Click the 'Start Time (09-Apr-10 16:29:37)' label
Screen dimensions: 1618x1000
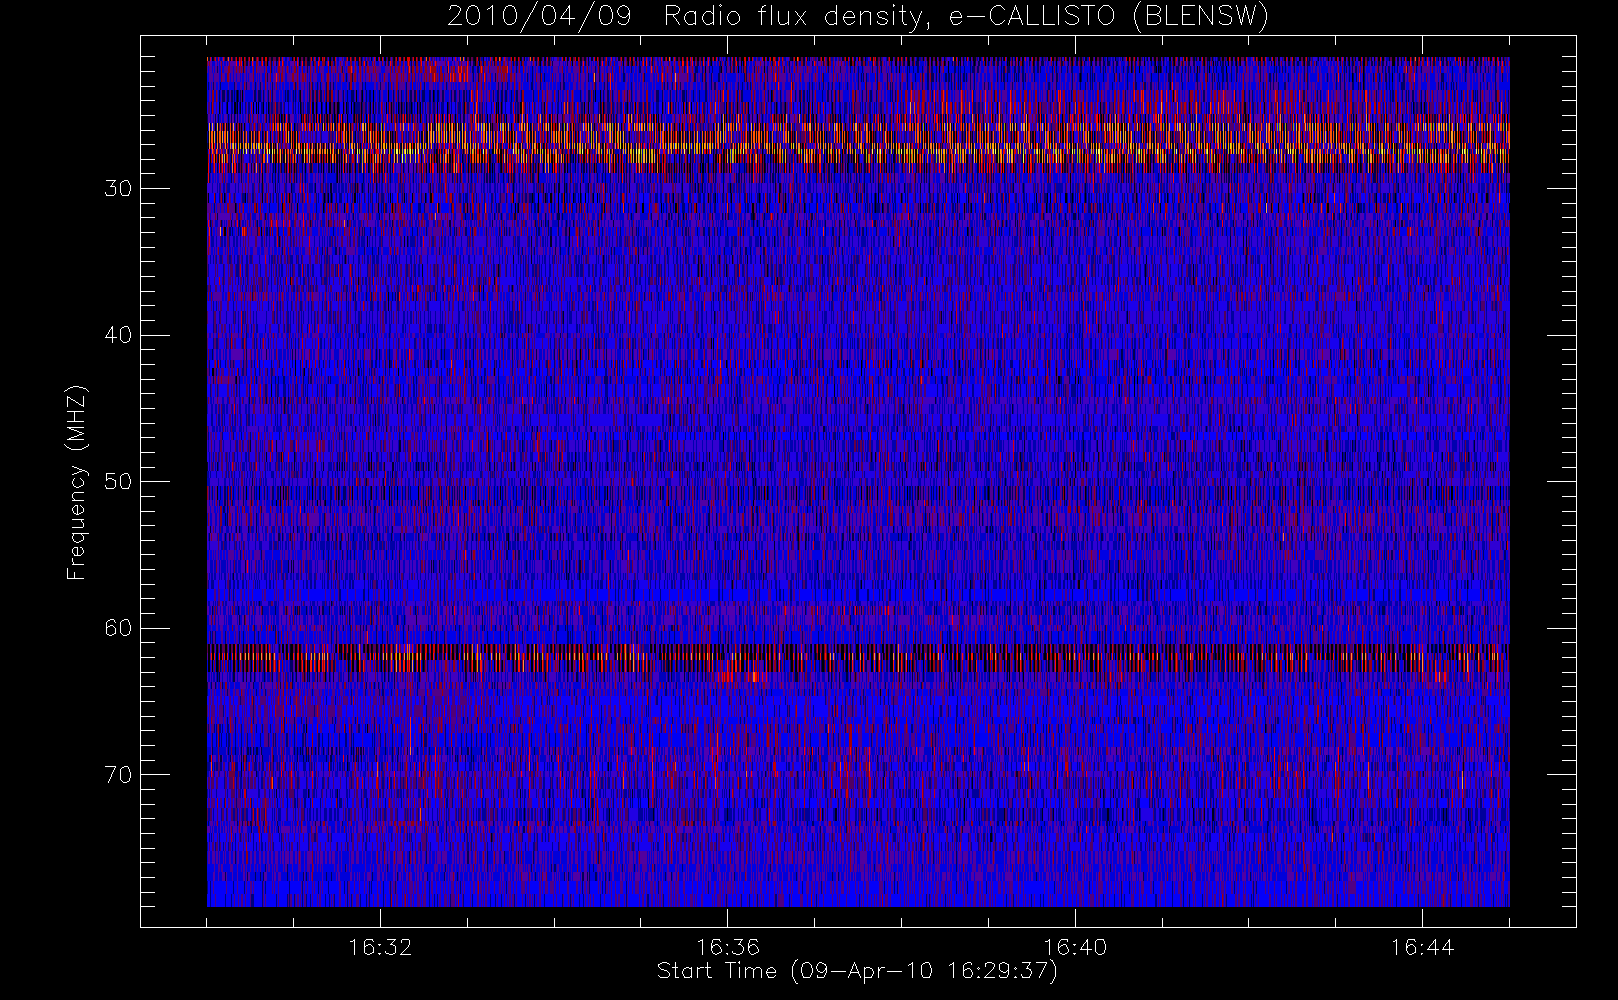click(x=857, y=971)
